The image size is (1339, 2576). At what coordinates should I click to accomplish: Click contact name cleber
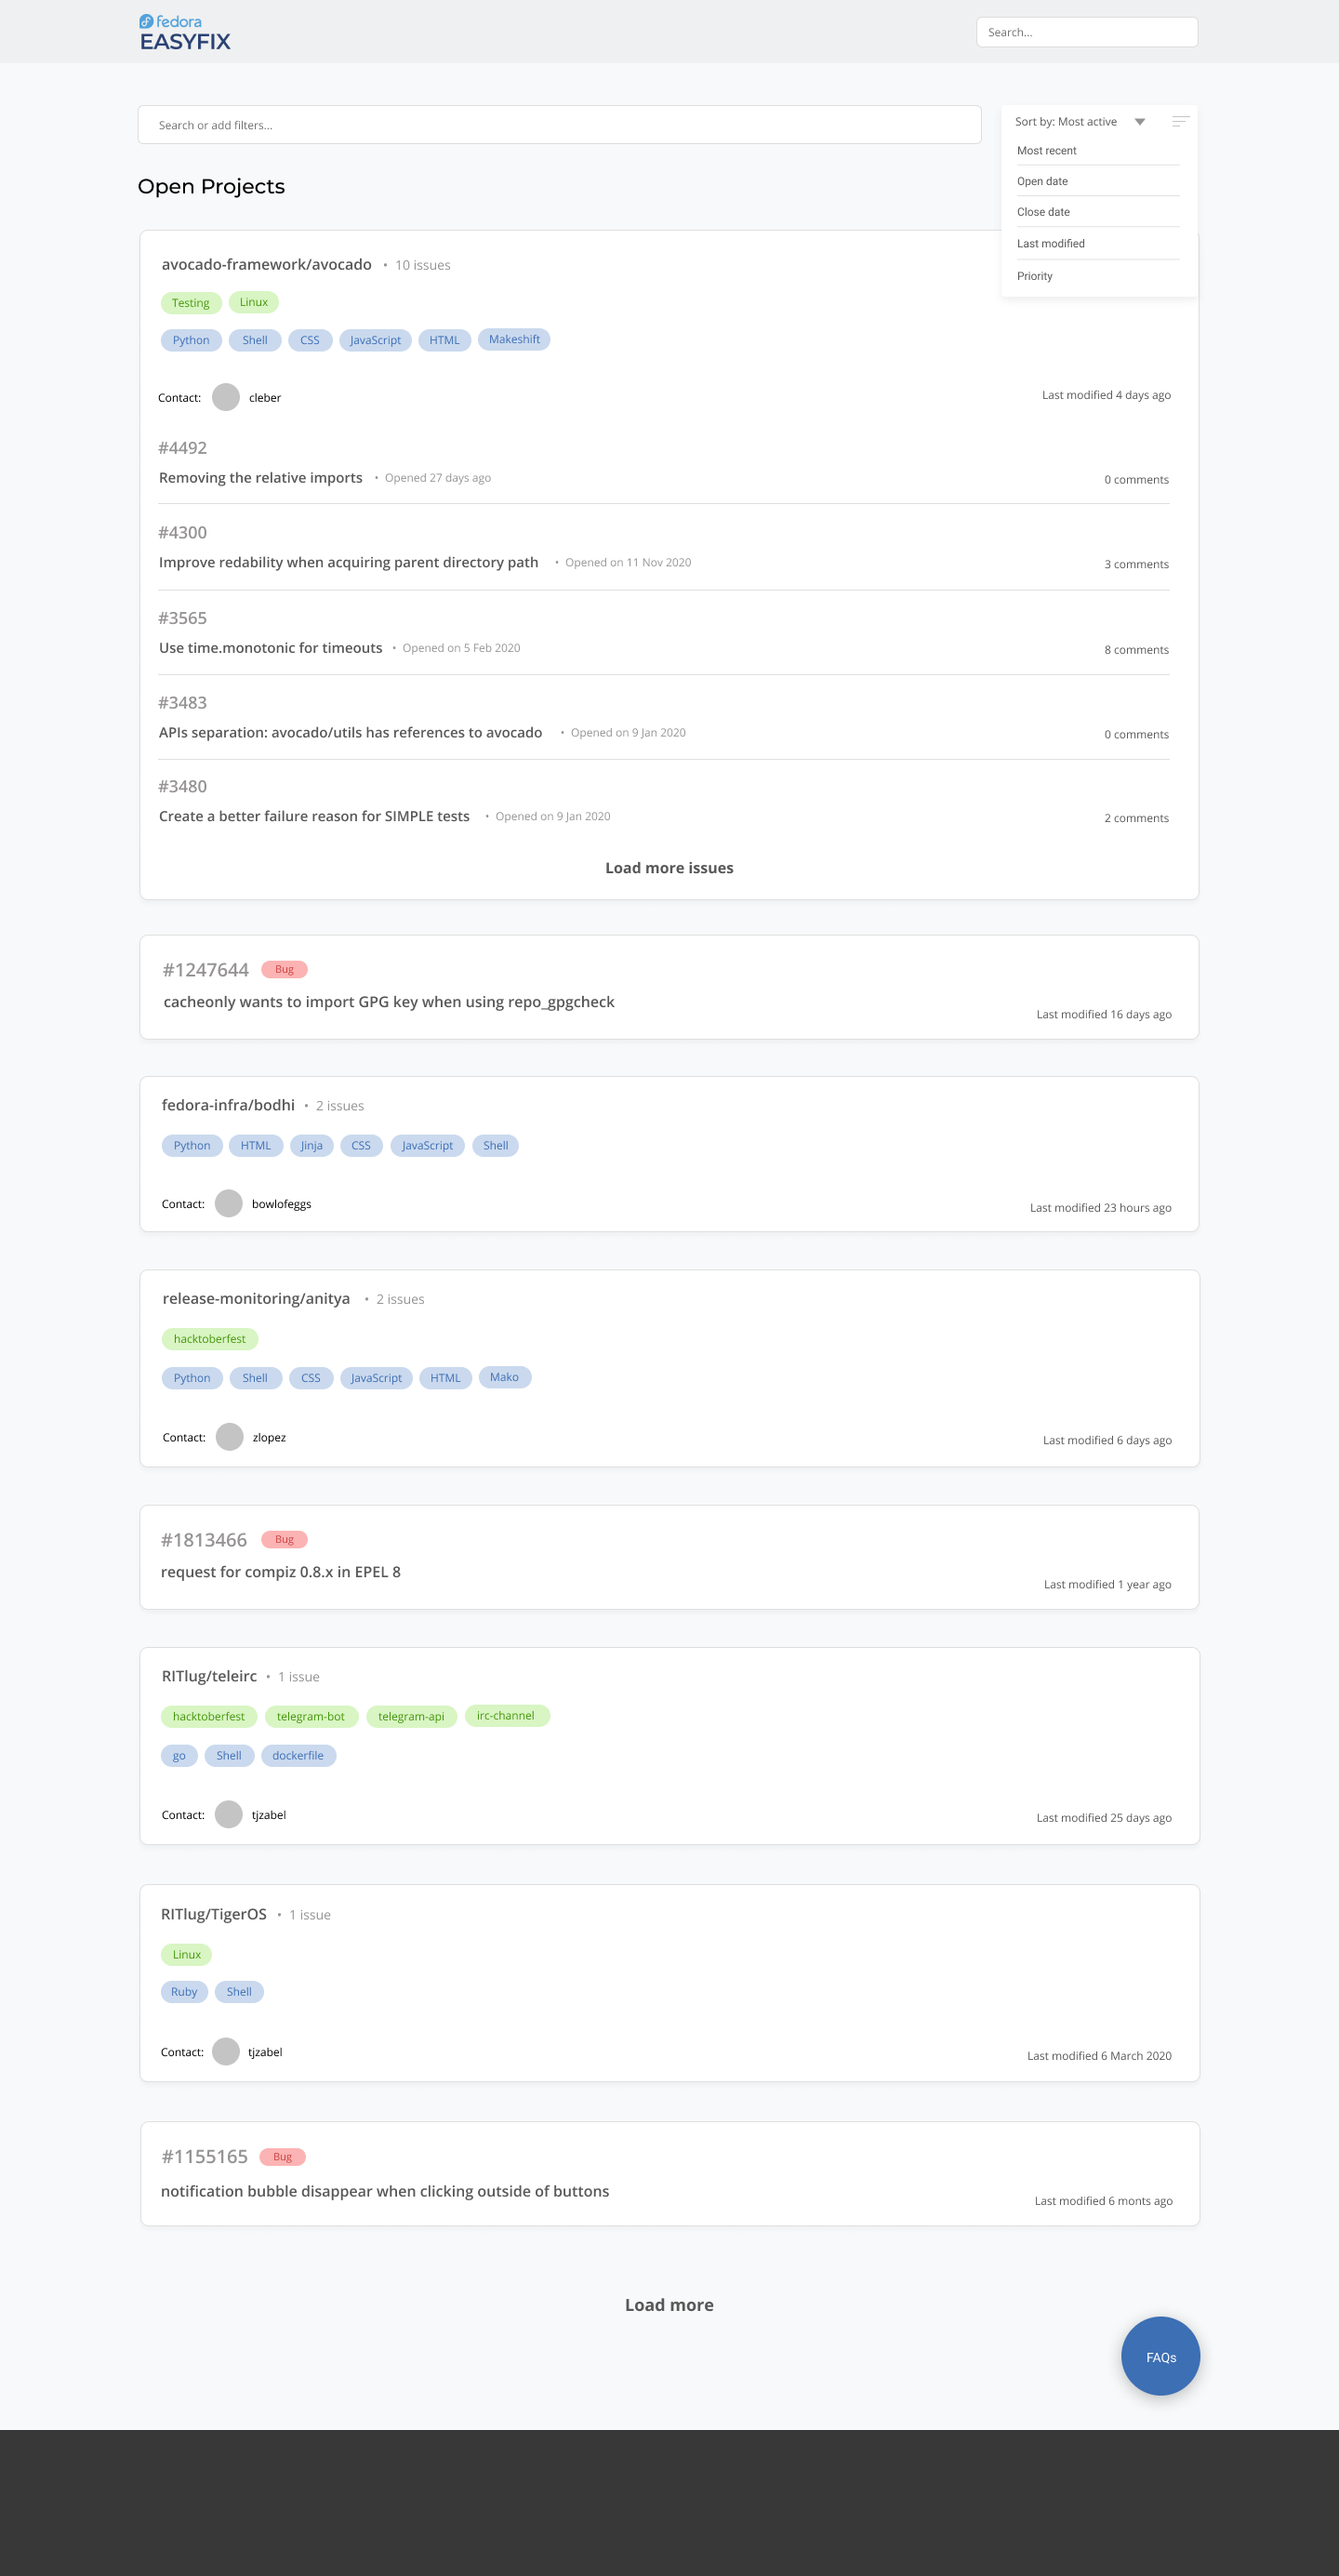(265, 398)
